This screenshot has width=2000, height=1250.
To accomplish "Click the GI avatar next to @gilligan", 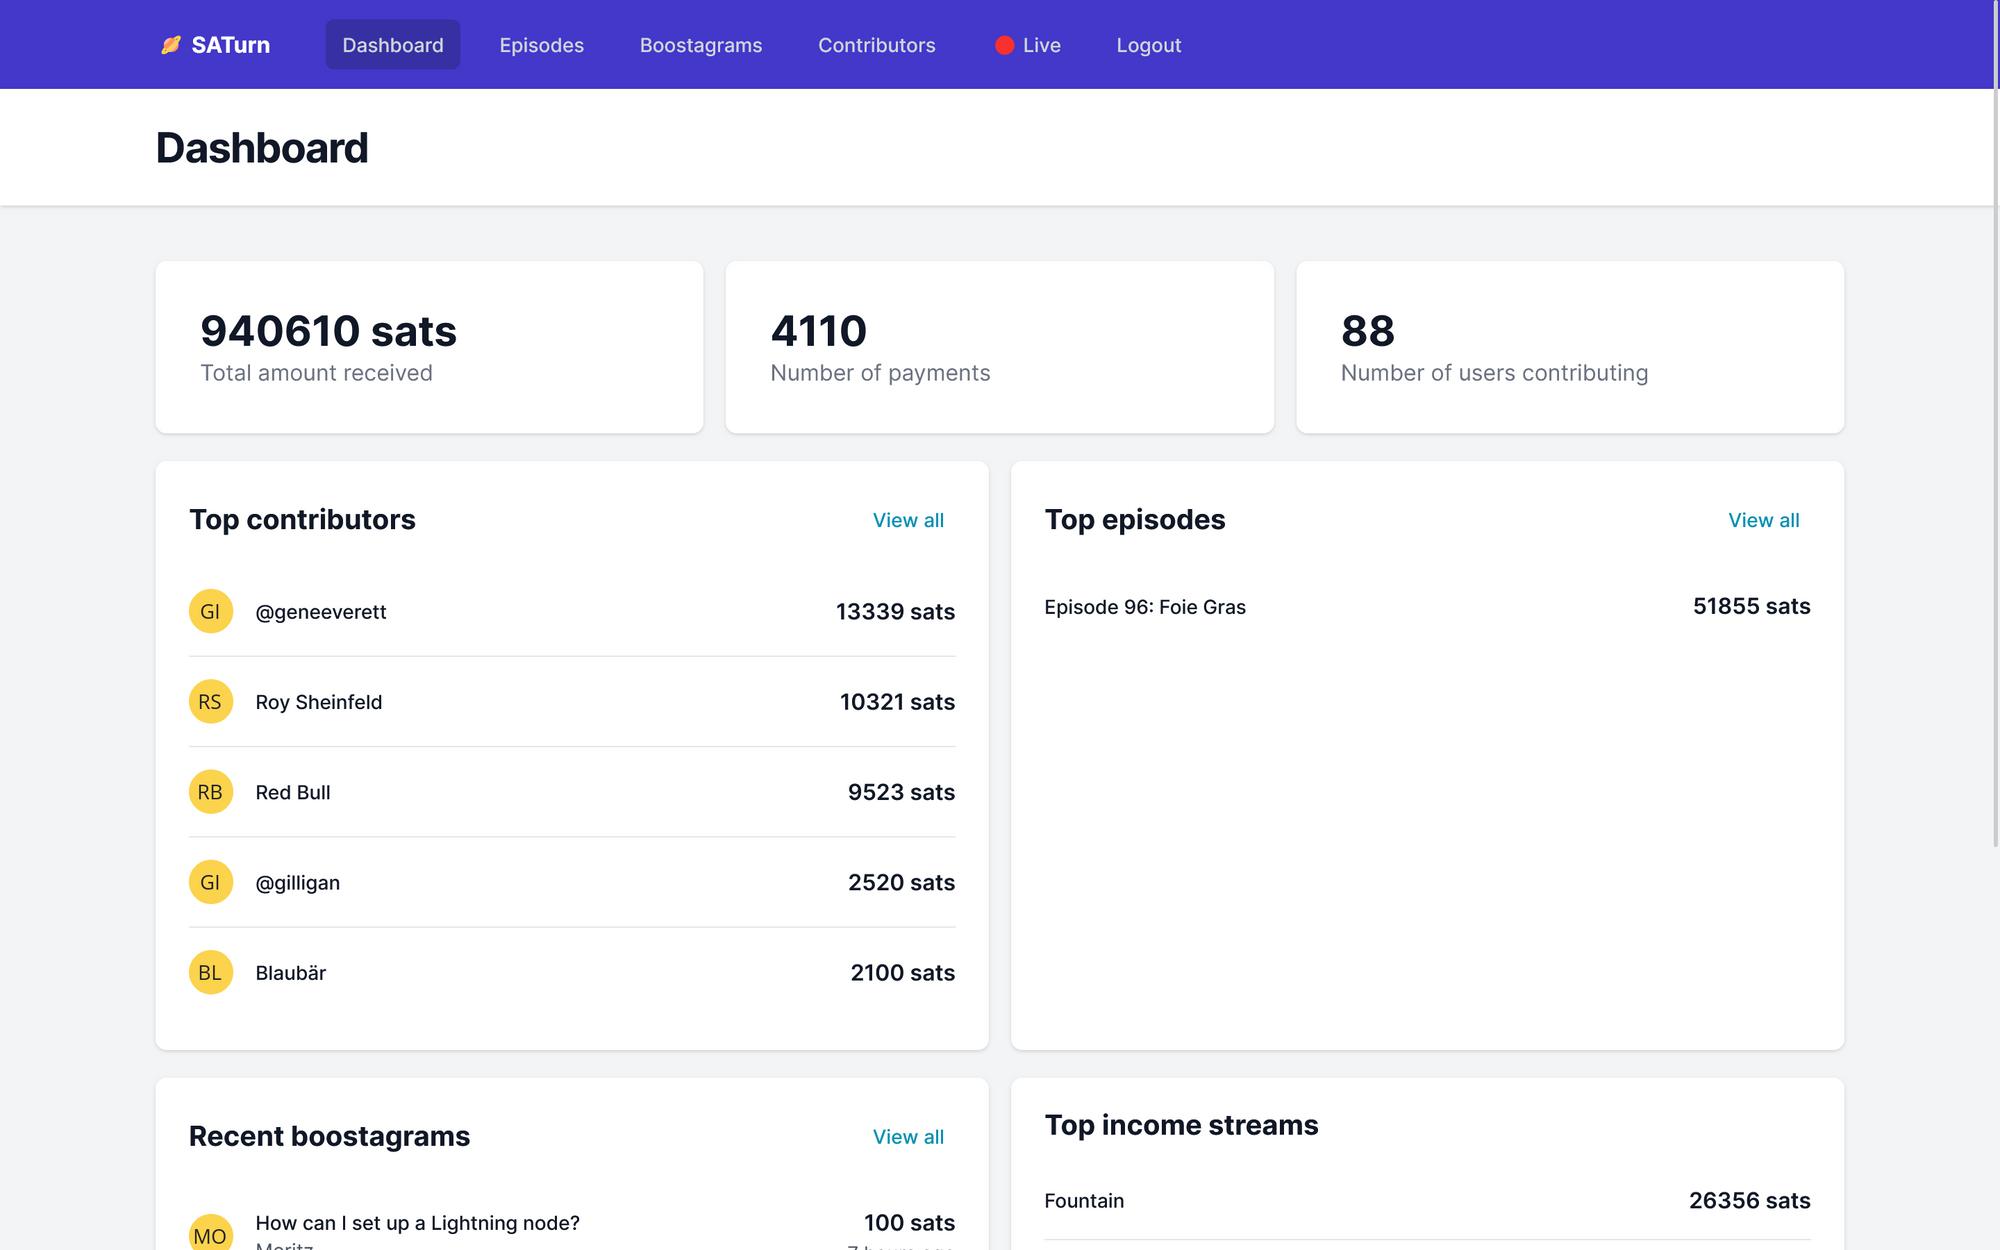I will pos(211,882).
